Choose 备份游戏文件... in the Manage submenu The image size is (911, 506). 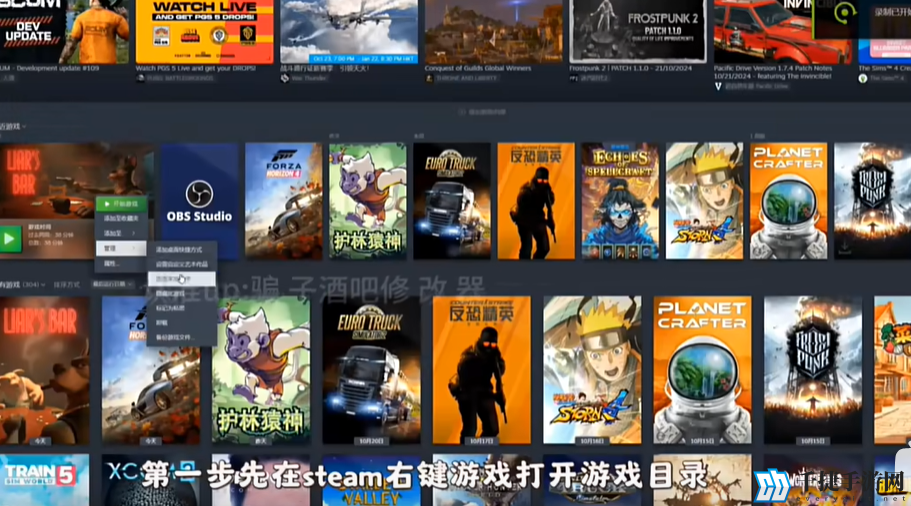182,337
